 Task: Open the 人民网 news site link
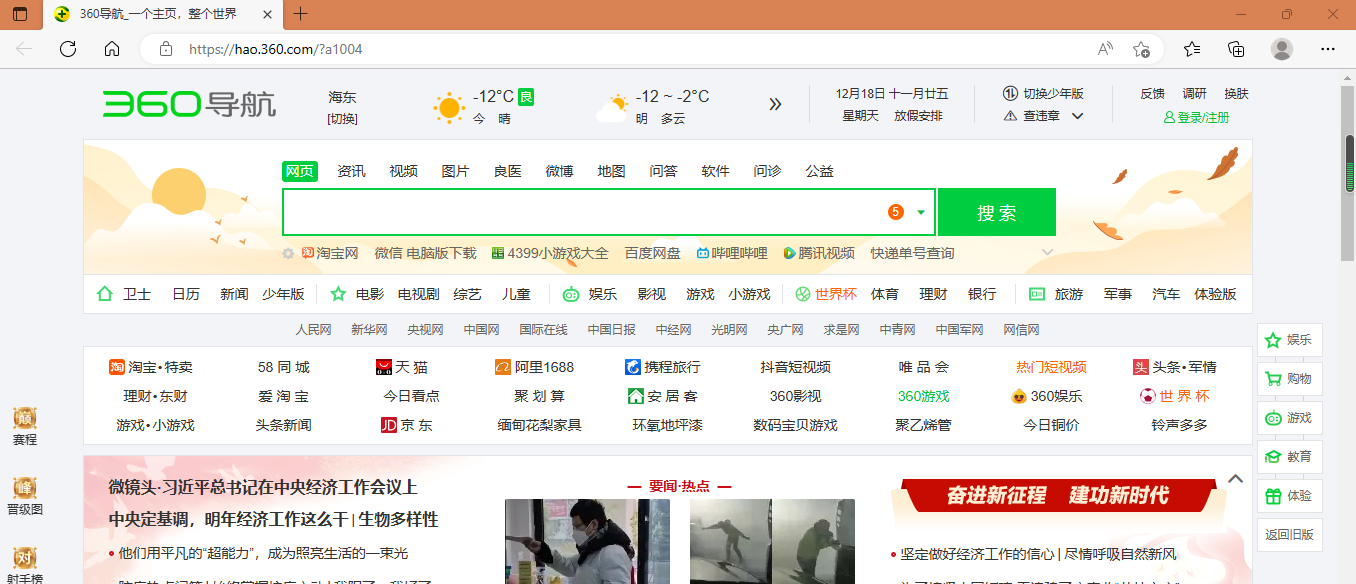[313, 330]
